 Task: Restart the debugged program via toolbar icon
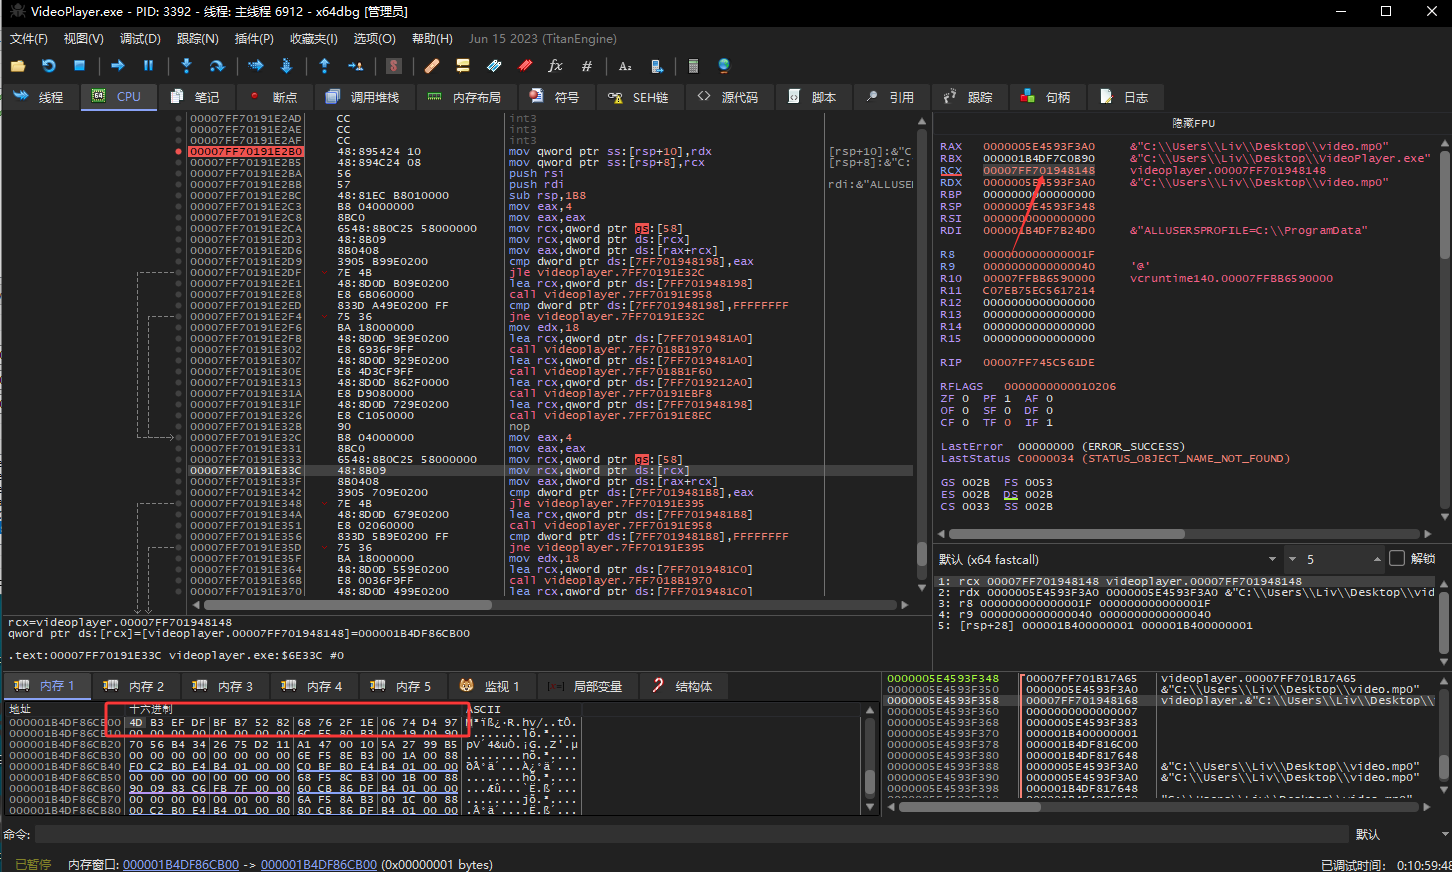pyautogui.click(x=48, y=66)
